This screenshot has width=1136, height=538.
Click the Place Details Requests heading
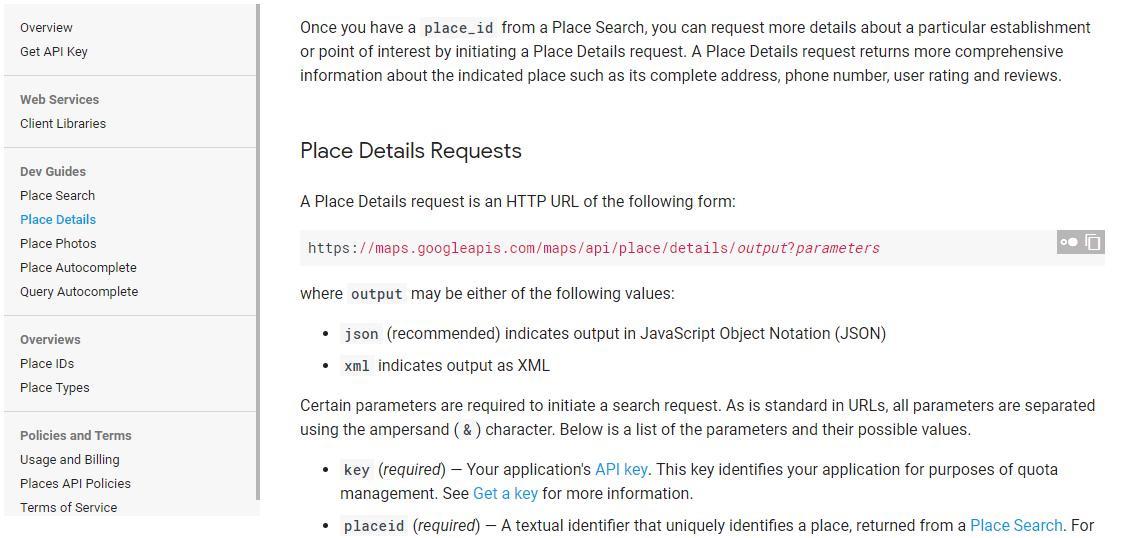pyautogui.click(x=411, y=151)
